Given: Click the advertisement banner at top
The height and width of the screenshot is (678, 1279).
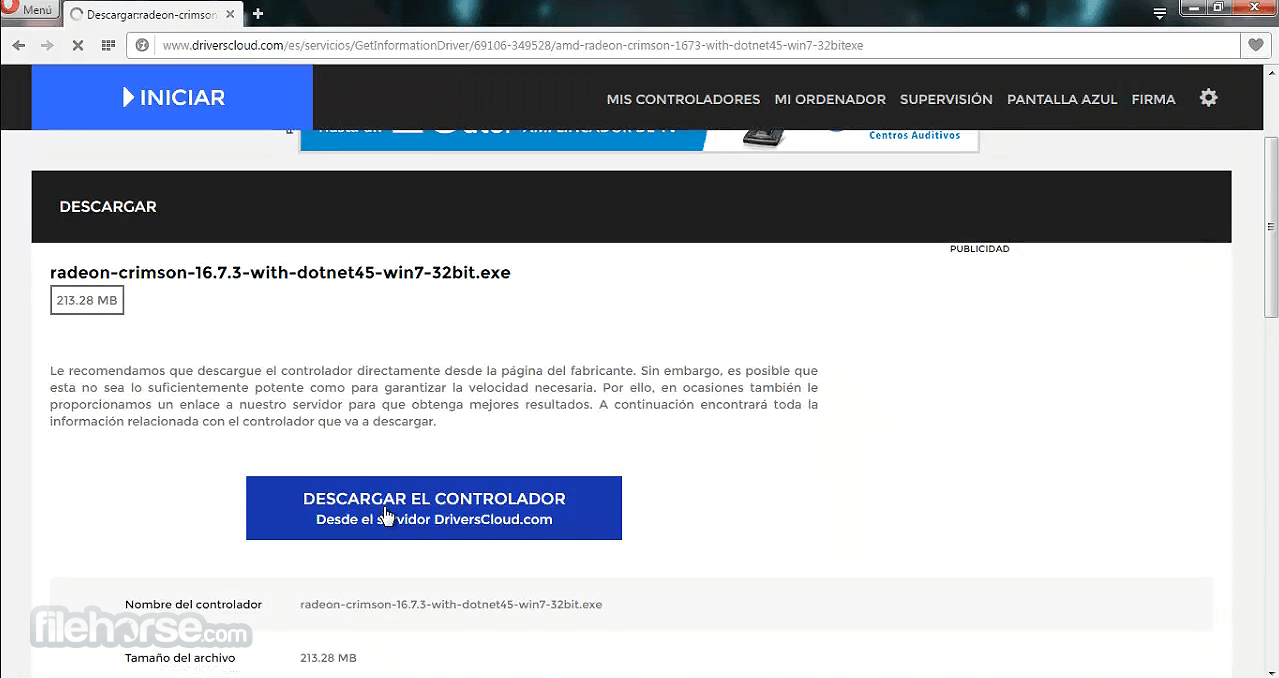Looking at the screenshot, I should [639, 140].
